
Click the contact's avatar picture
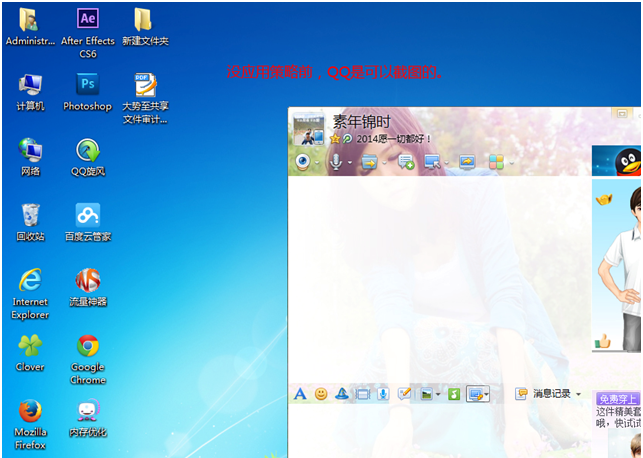pyautogui.click(x=308, y=130)
